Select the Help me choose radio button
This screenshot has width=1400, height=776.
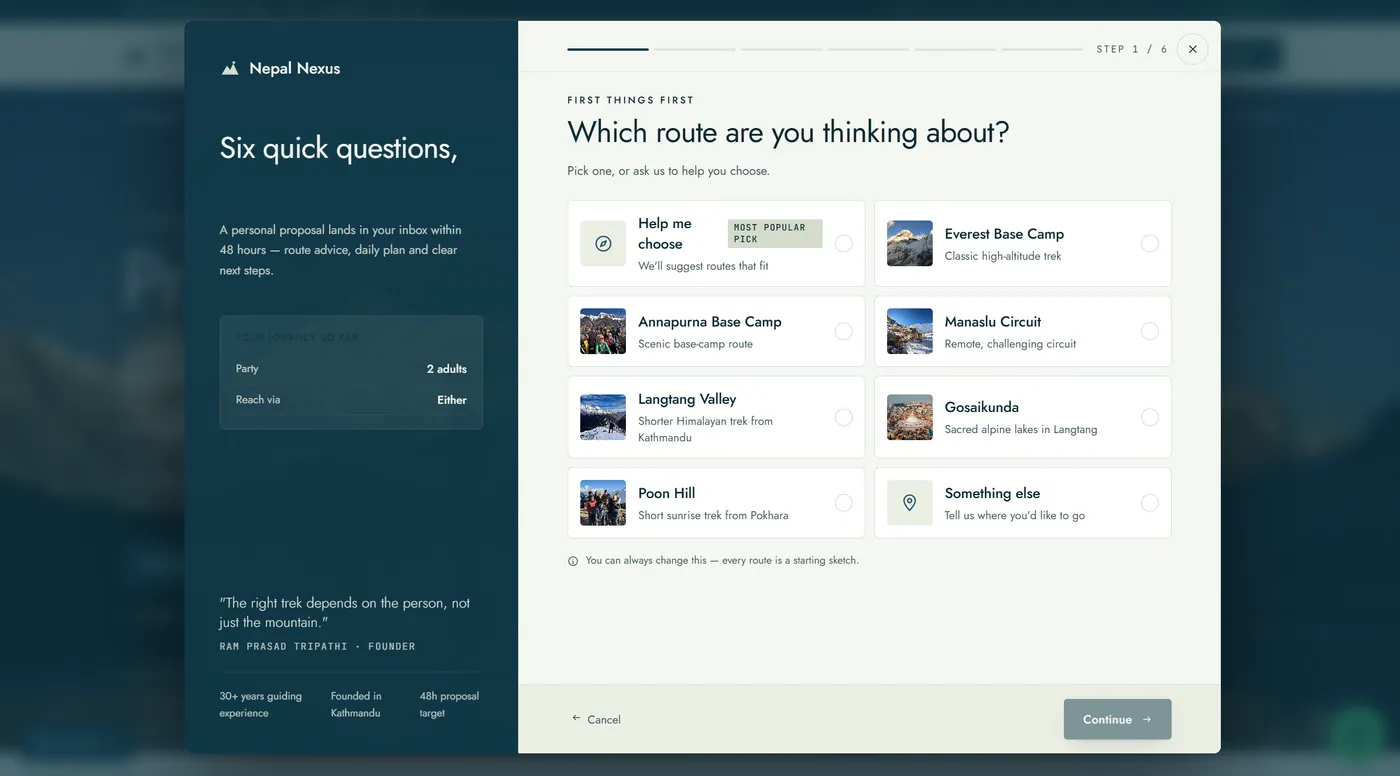coord(844,243)
